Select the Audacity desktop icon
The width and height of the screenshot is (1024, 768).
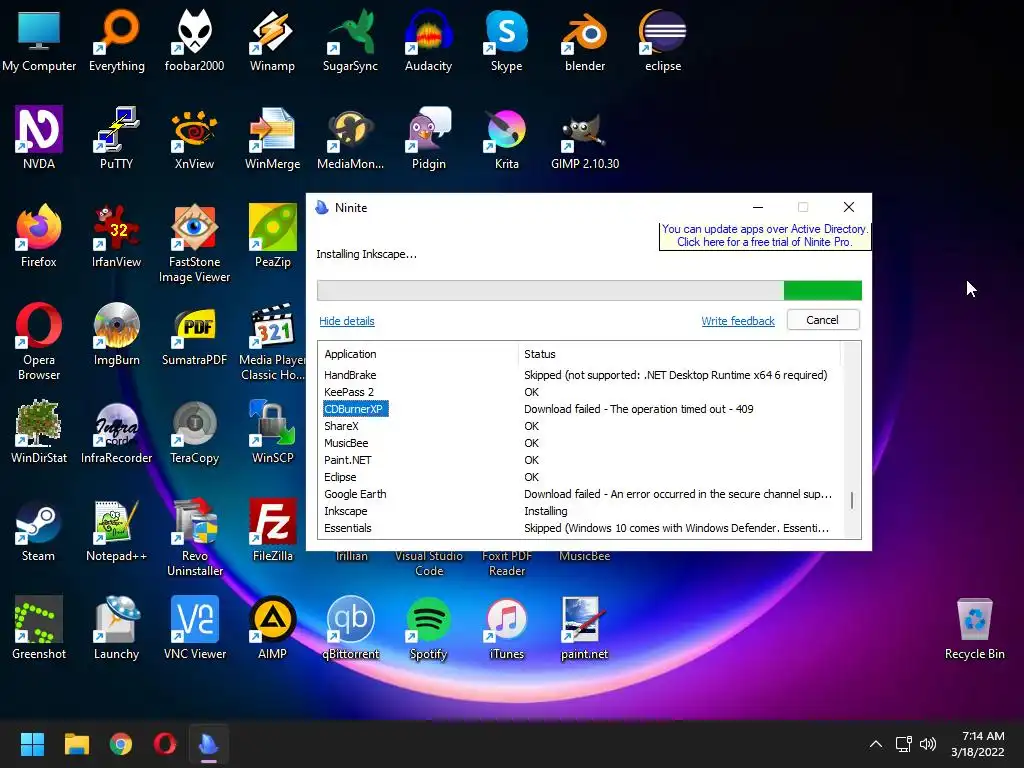(x=428, y=40)
